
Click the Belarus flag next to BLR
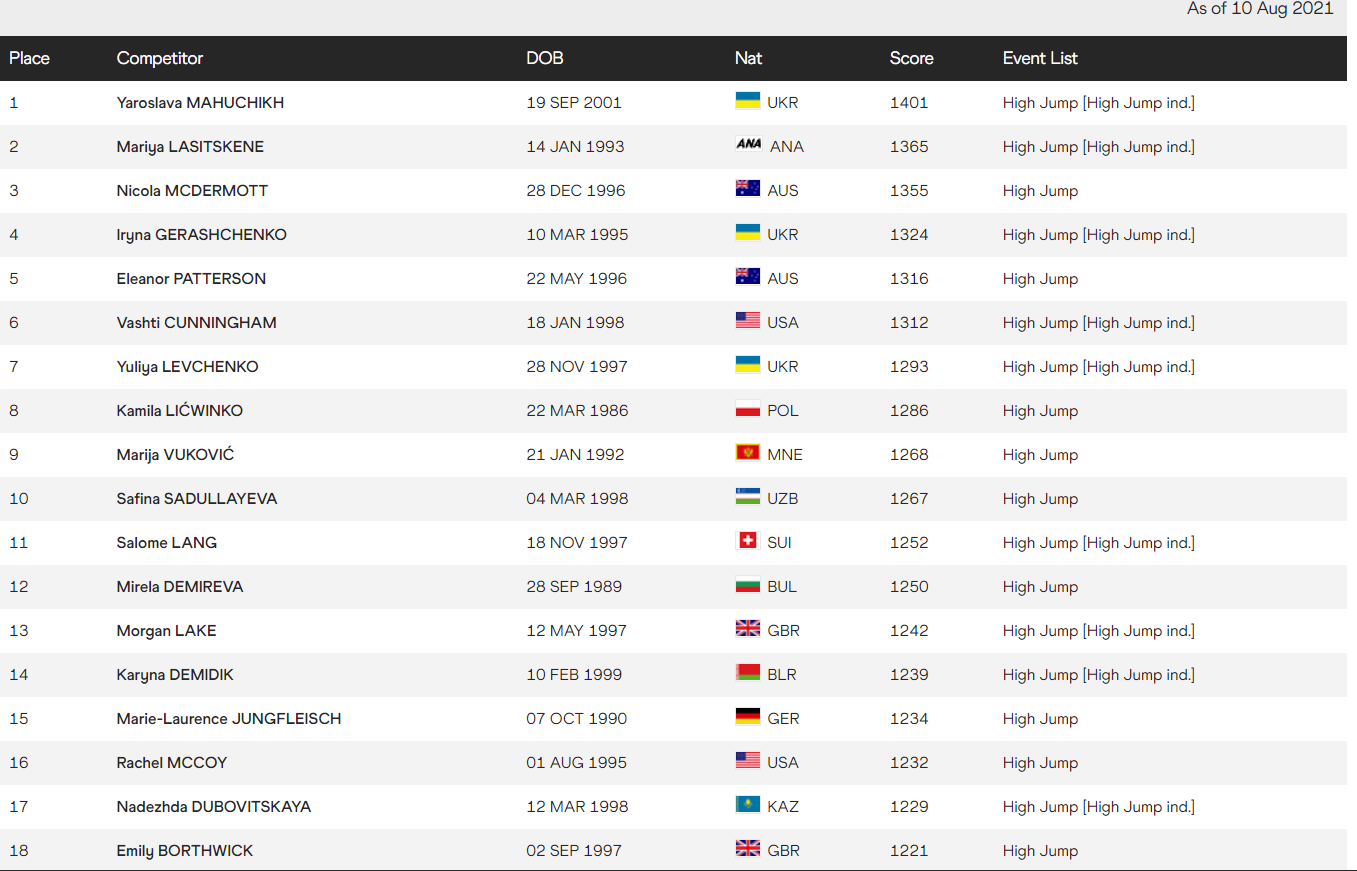[747, 674]
